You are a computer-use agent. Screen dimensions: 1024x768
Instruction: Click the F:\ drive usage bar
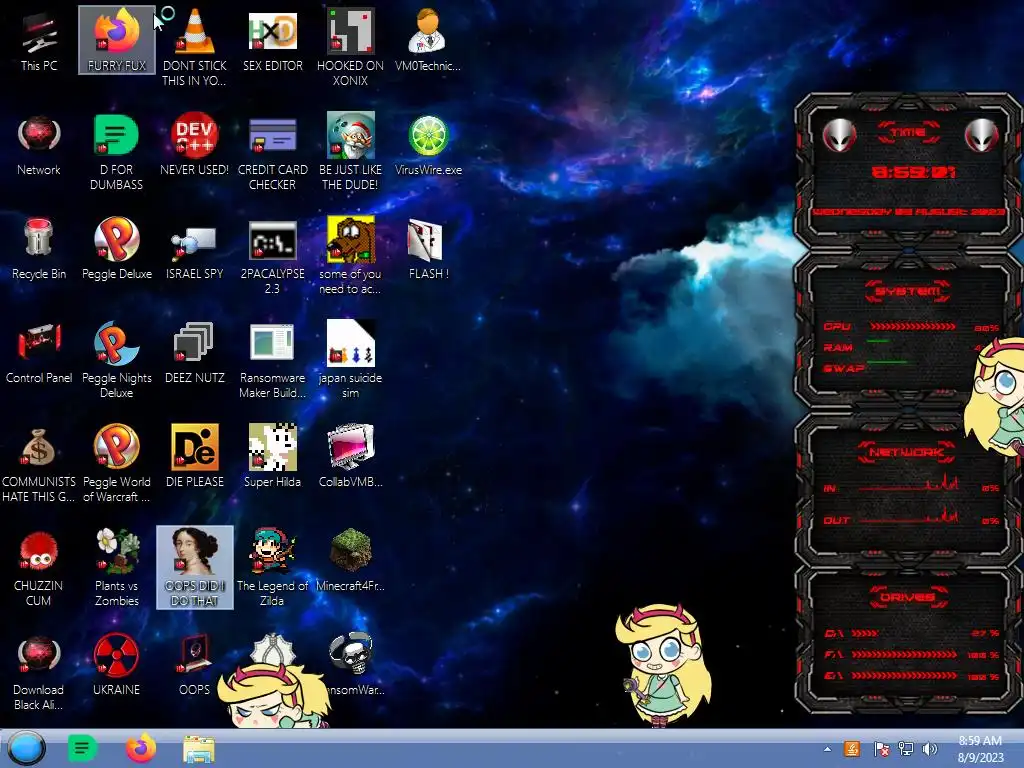click(x=904, y=654)
